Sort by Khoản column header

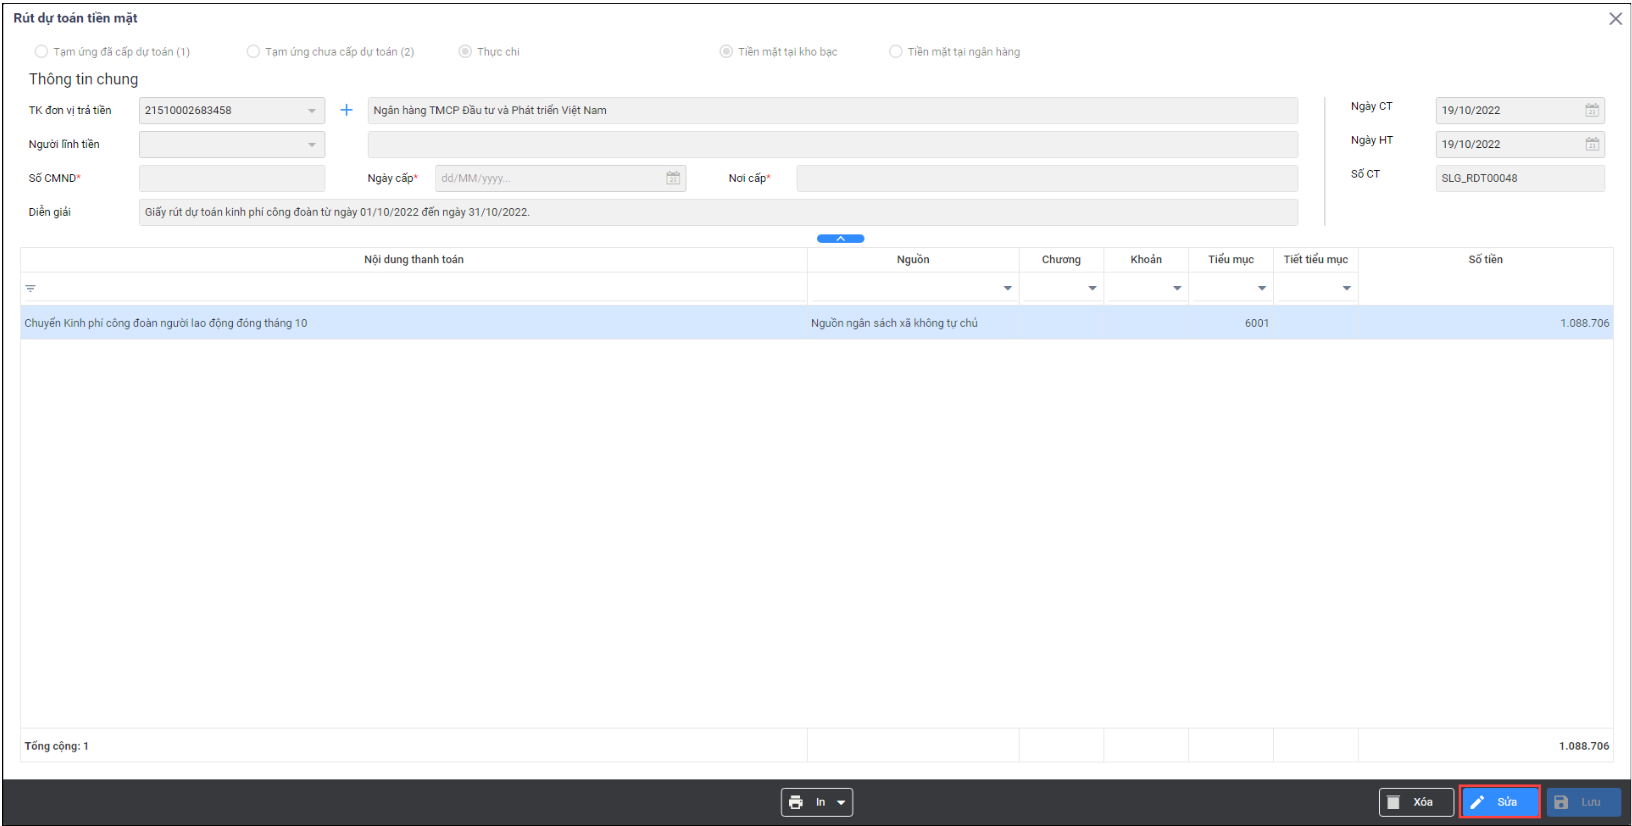pos(1146,260)
